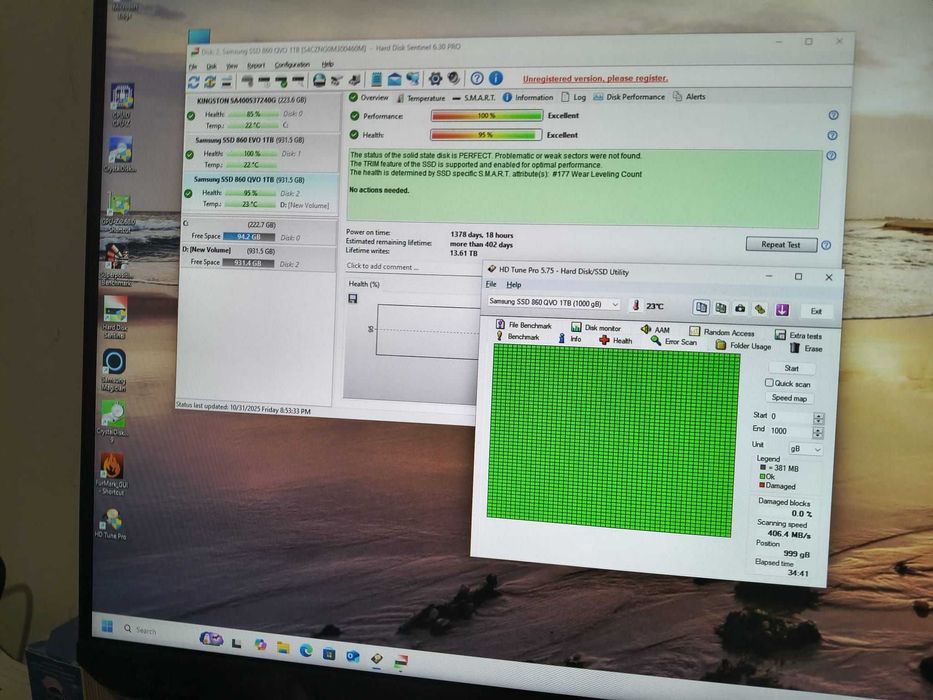Click the Windows Start button on taskbar
This screenshot has width=933, height=700.
tap(107, 626)
